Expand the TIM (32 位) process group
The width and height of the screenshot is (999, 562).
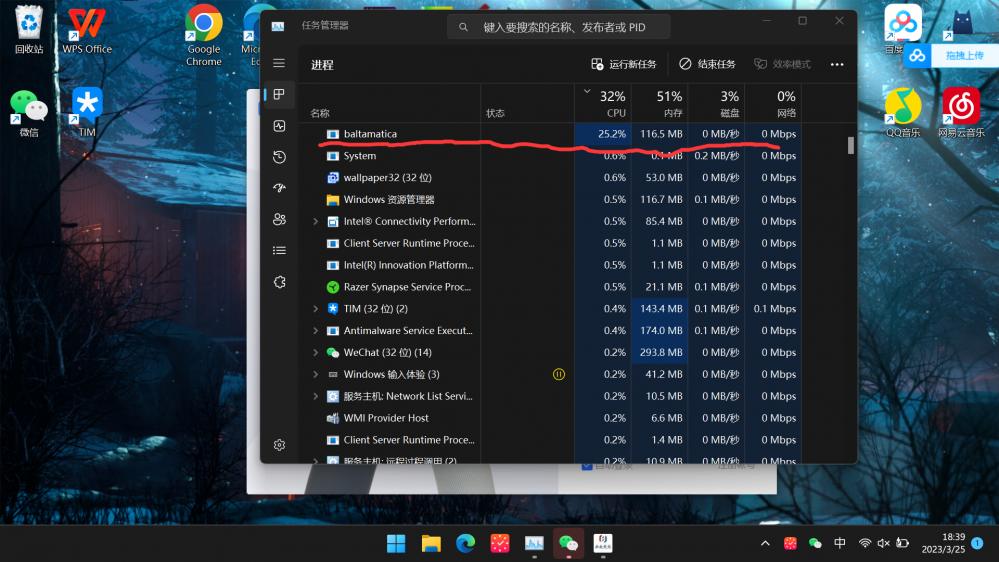pyautogui.click(x=316, y=309)
